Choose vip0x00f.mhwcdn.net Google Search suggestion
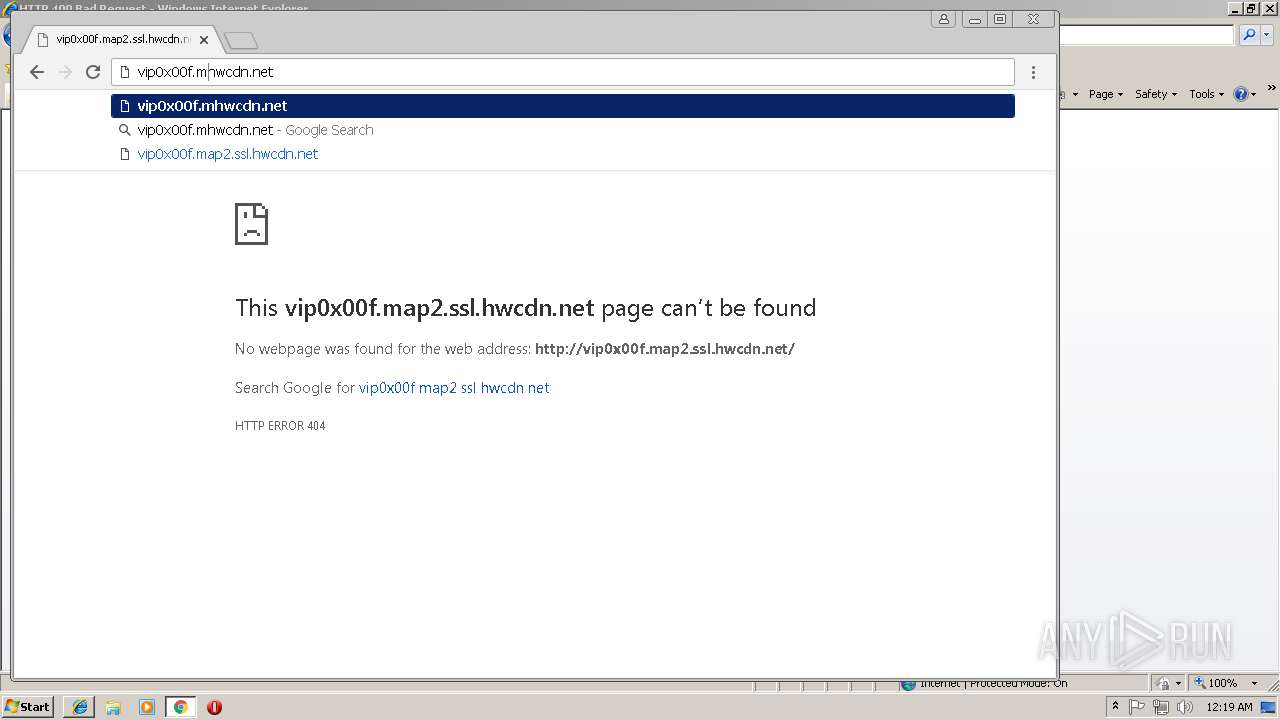The height and width of the screenshot is (720, 1280). pos(563,130)
